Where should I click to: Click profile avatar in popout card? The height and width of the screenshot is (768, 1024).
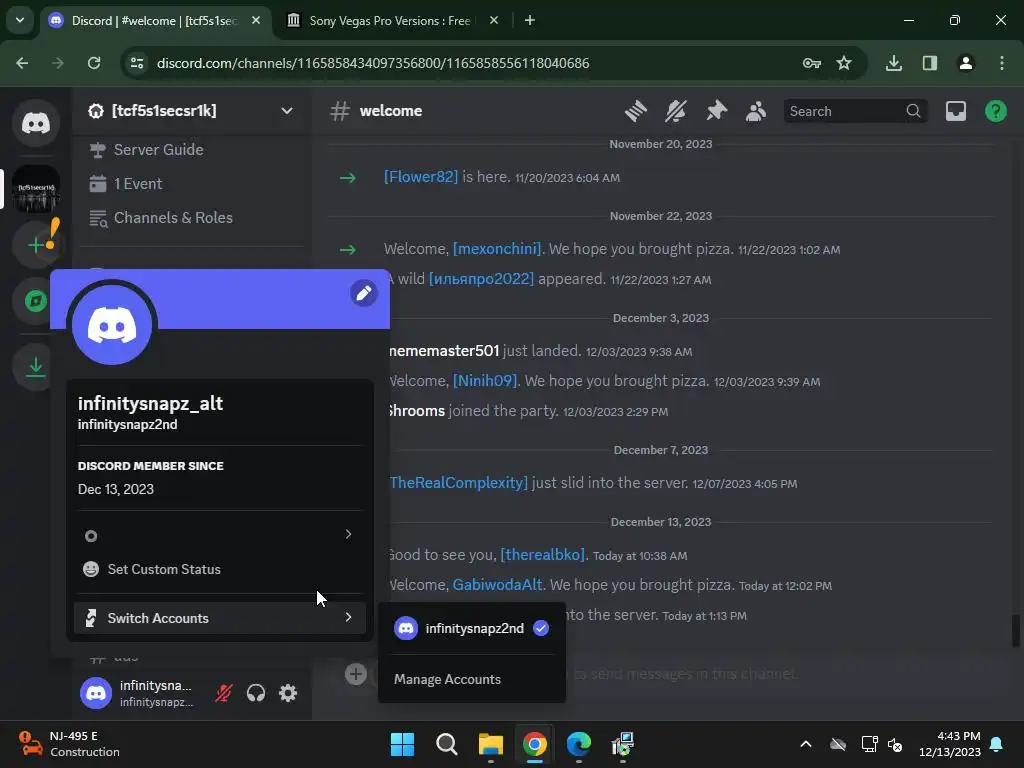[x=112, y=325]
